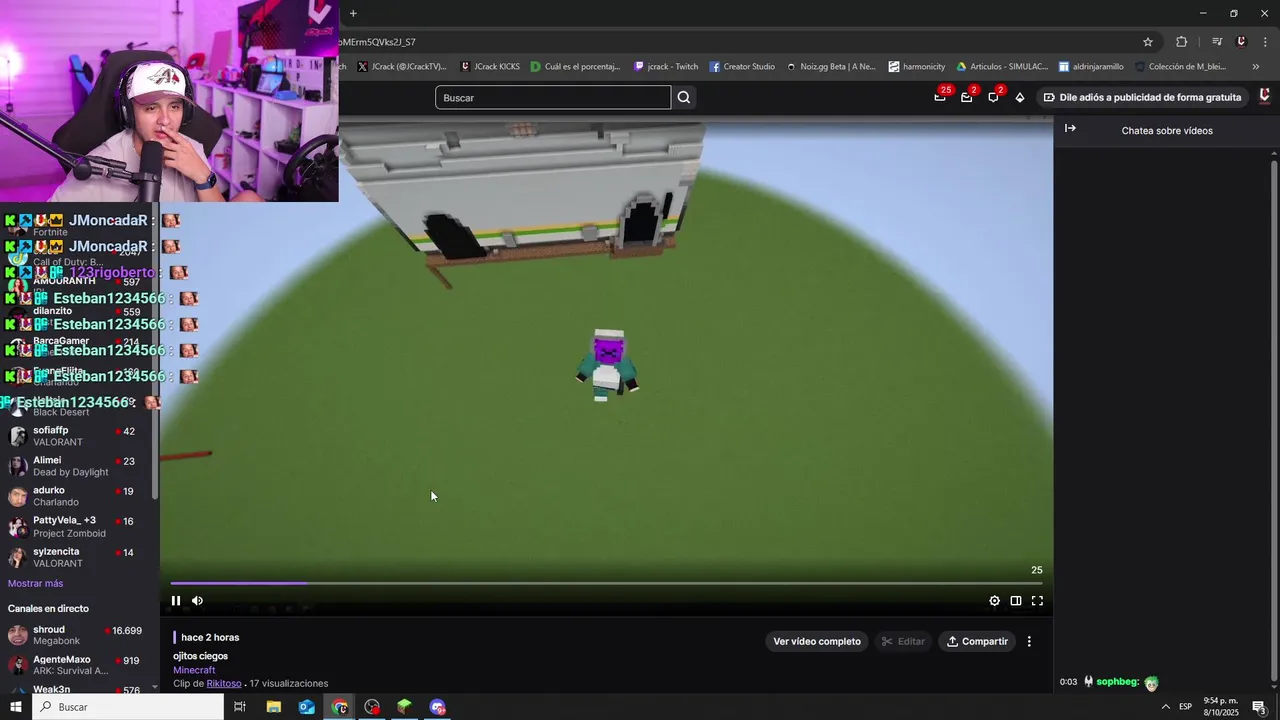
Task: Click the 'Chatea sobre vídeos' chat header
Action: point(1167,131)
